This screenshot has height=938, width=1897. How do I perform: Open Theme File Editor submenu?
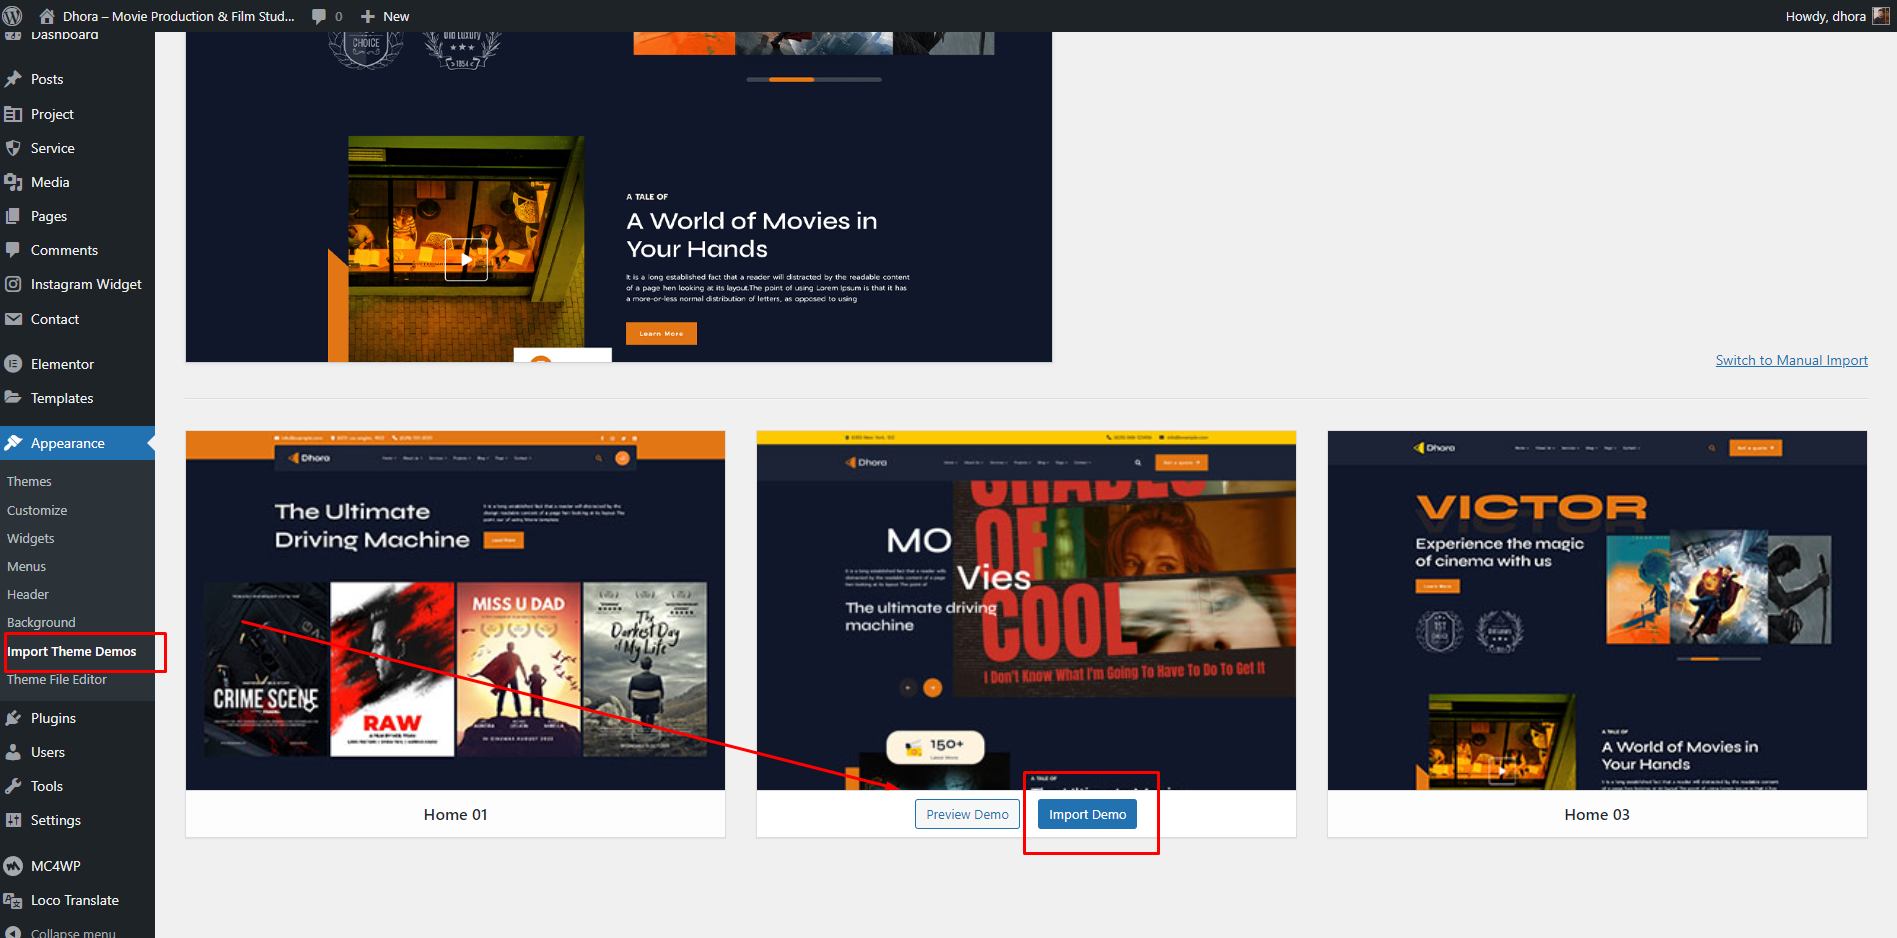click(x=57, y=679)
